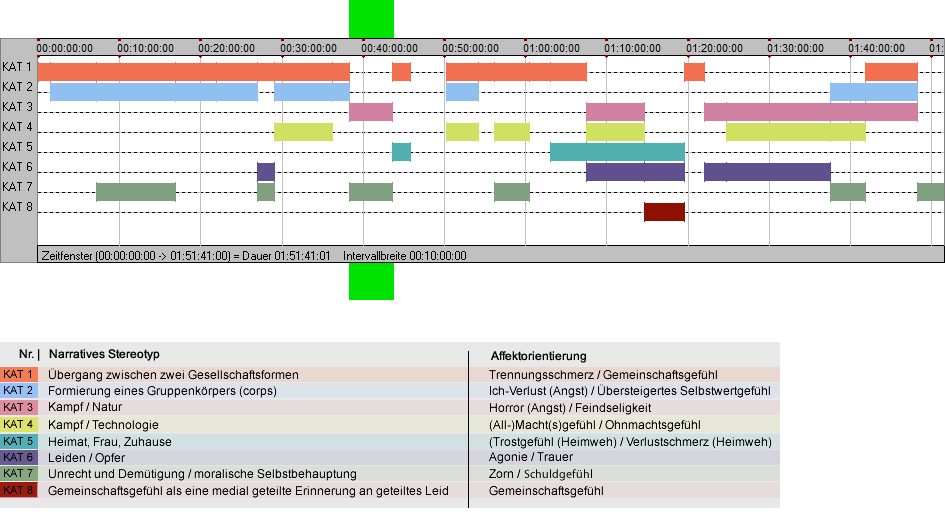Click the longest blue KAT 2 segment
The width and height of the screenshot is (945, 530).
(154, 92)
